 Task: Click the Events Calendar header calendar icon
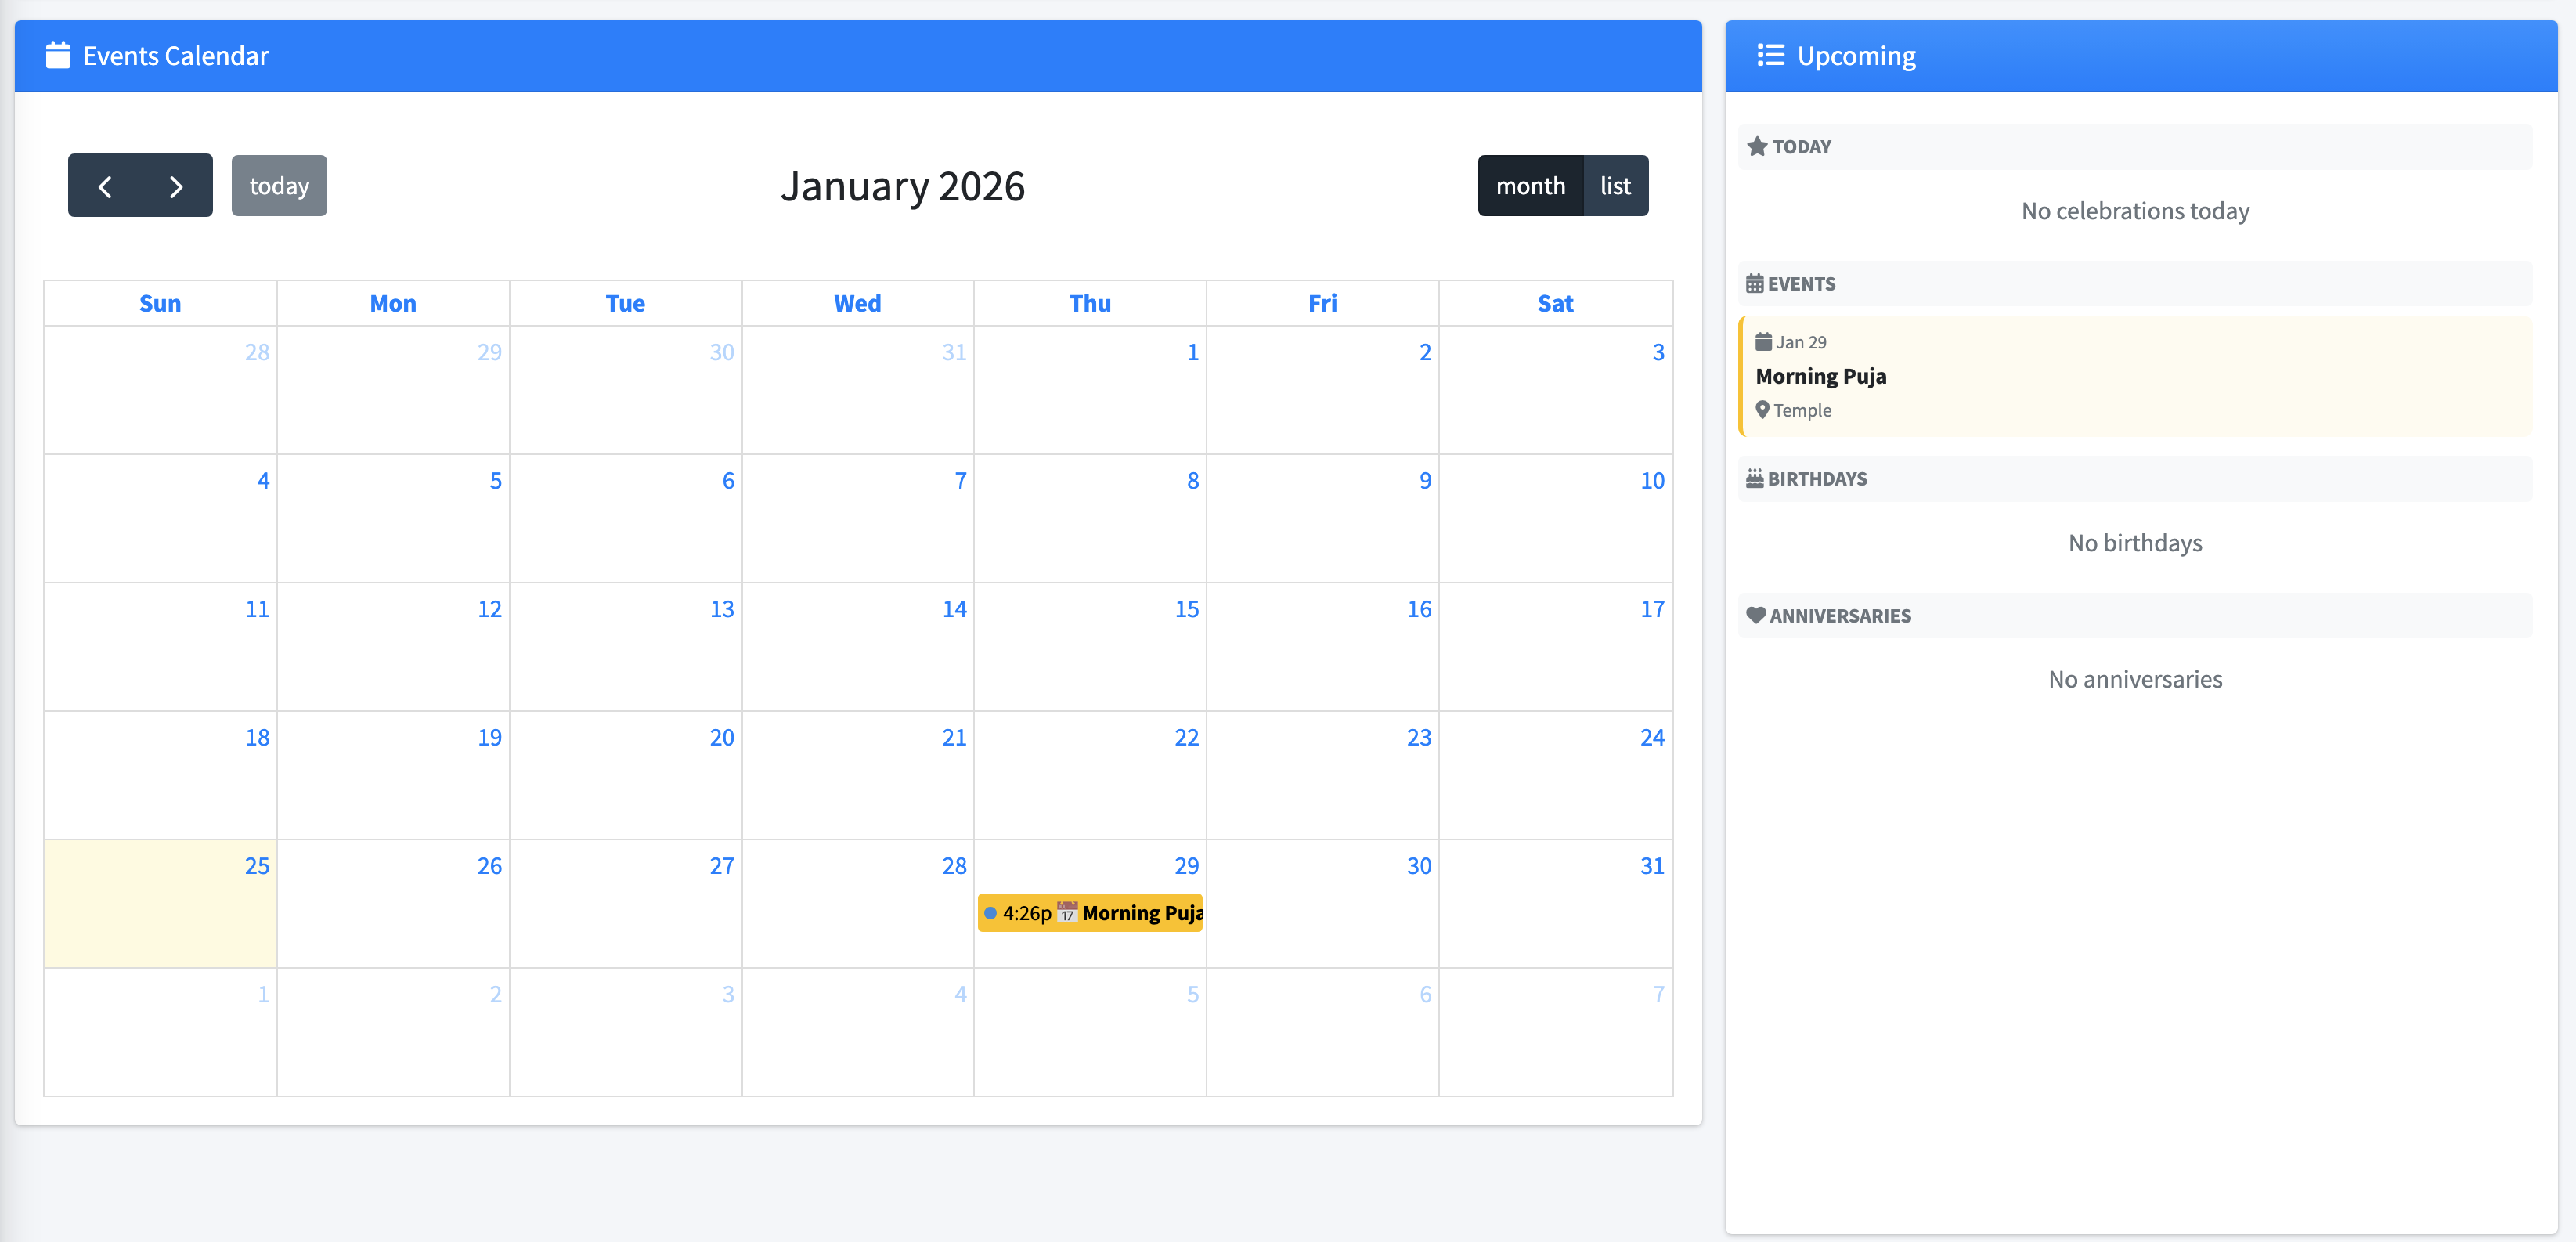[58, 55]
